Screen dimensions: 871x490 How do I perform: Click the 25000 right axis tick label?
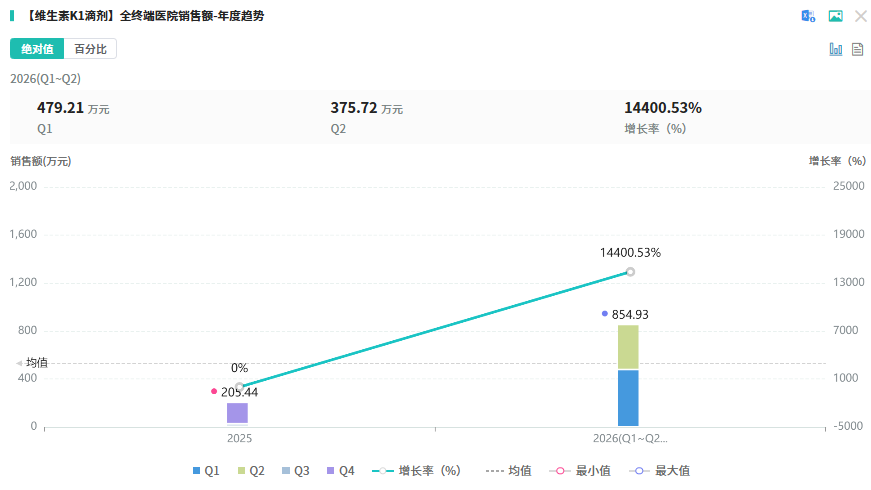[x=848, y=186]
